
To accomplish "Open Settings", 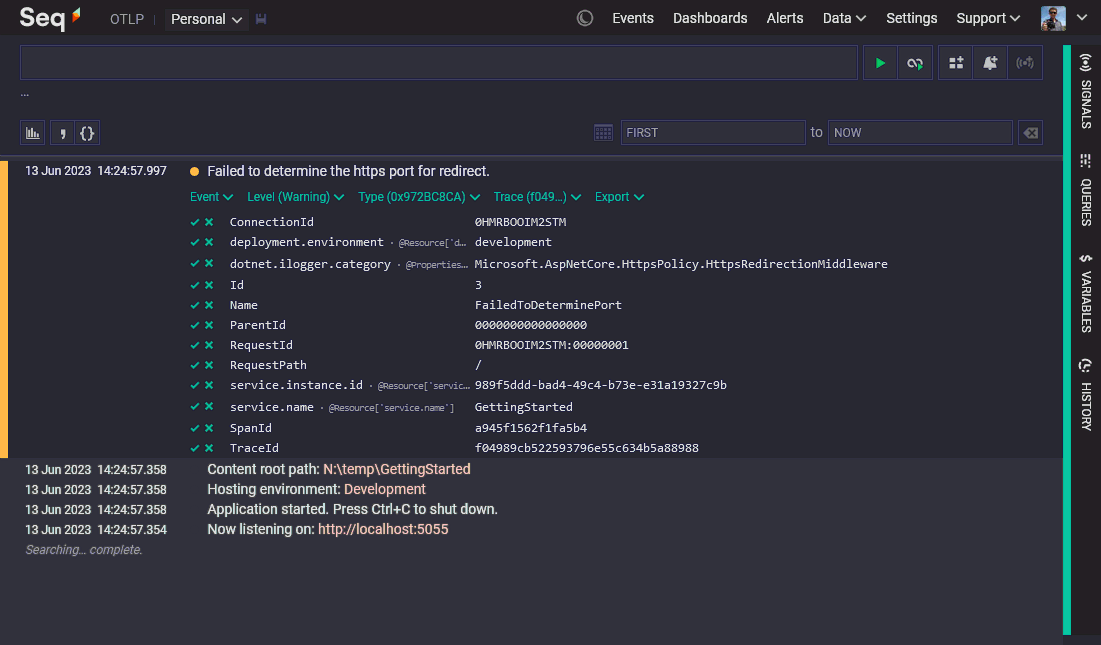I will tap(911, 18).
